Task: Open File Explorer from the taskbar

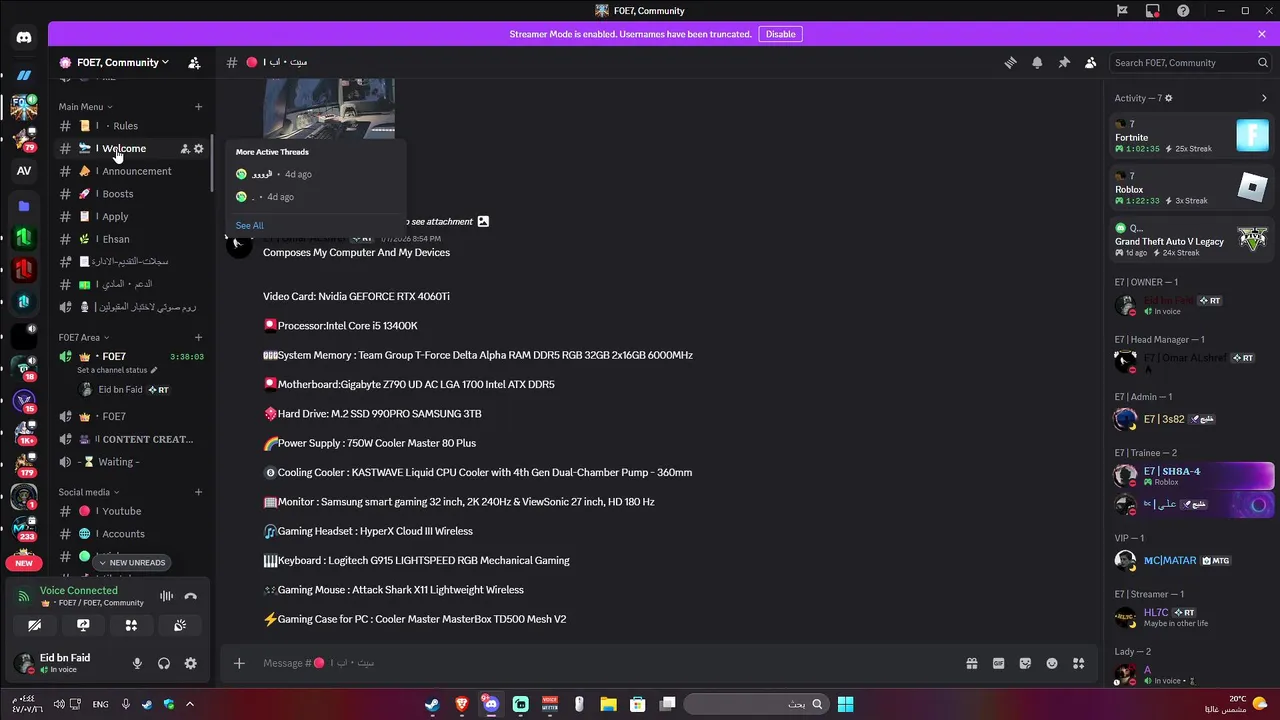Action: (608, 704)
